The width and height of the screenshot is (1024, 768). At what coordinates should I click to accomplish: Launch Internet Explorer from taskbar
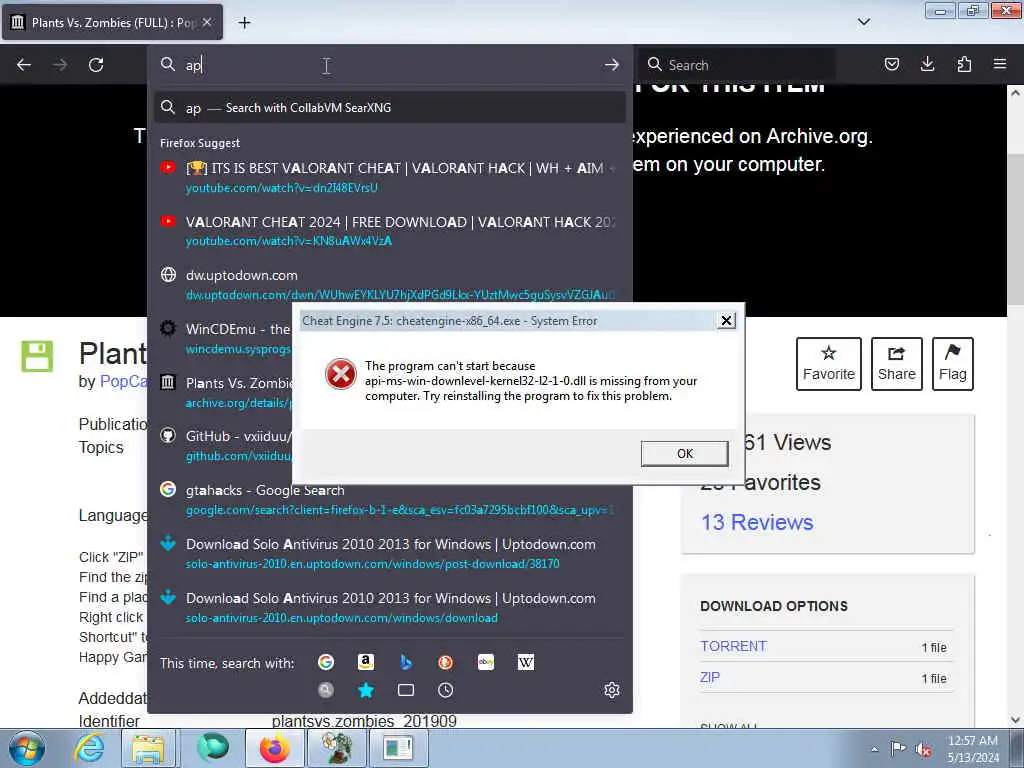tap(88, 748)
